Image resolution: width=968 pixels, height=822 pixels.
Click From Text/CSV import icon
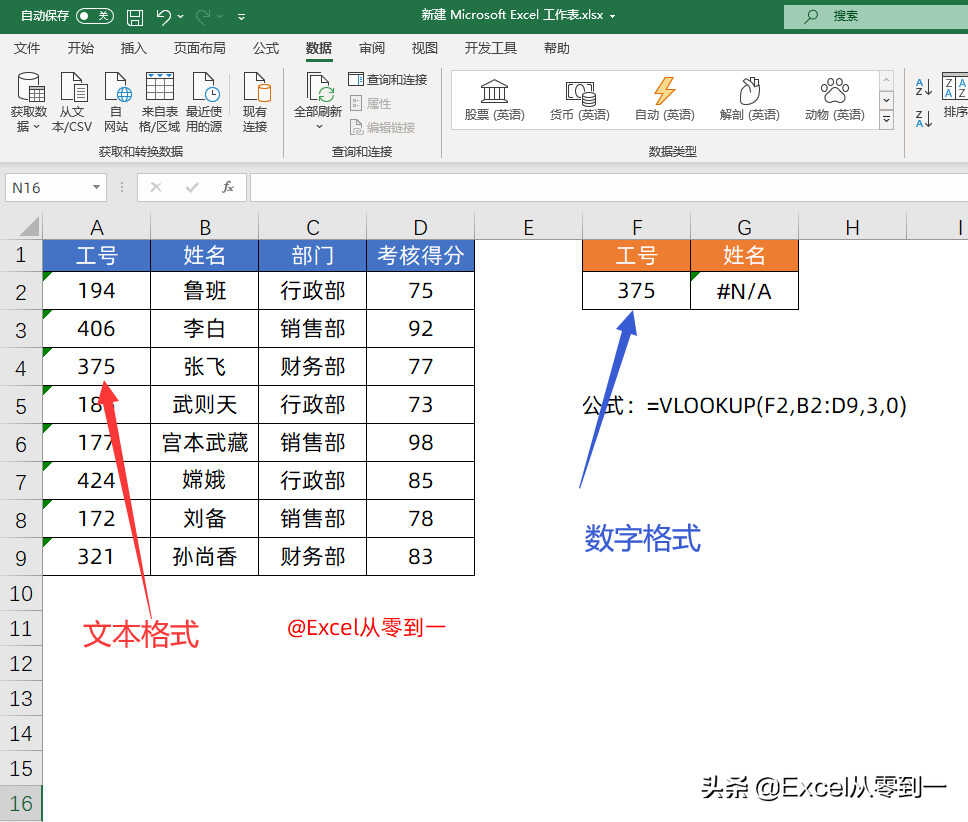pos(72,101)
